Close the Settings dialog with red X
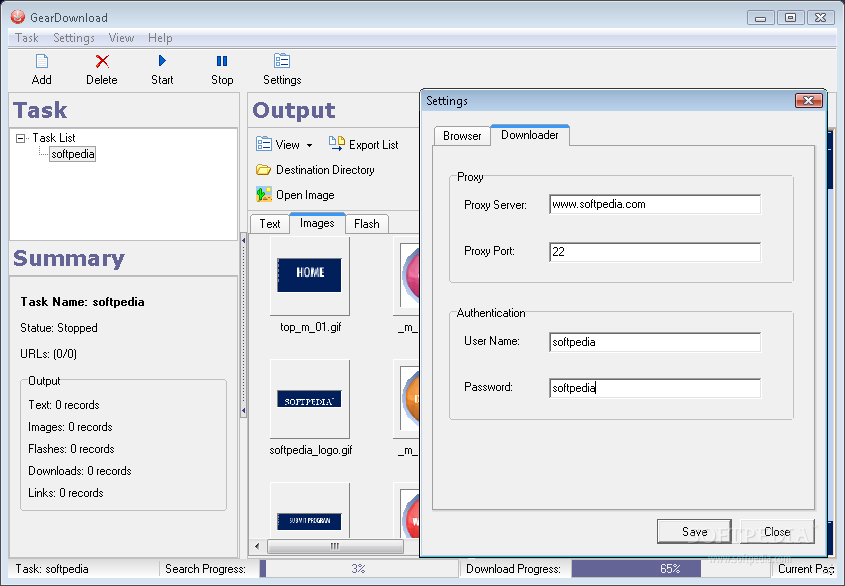Screen dimensions: 845x586 [808, 101]
